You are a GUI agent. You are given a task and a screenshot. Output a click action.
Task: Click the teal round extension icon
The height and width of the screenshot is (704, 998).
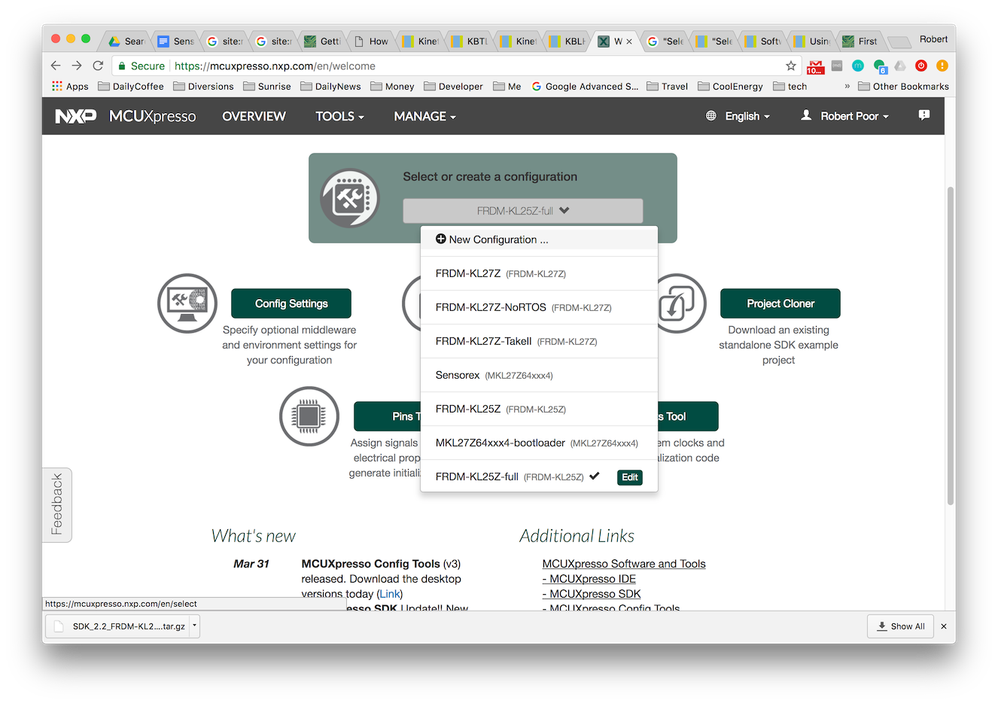coord(857,66)
